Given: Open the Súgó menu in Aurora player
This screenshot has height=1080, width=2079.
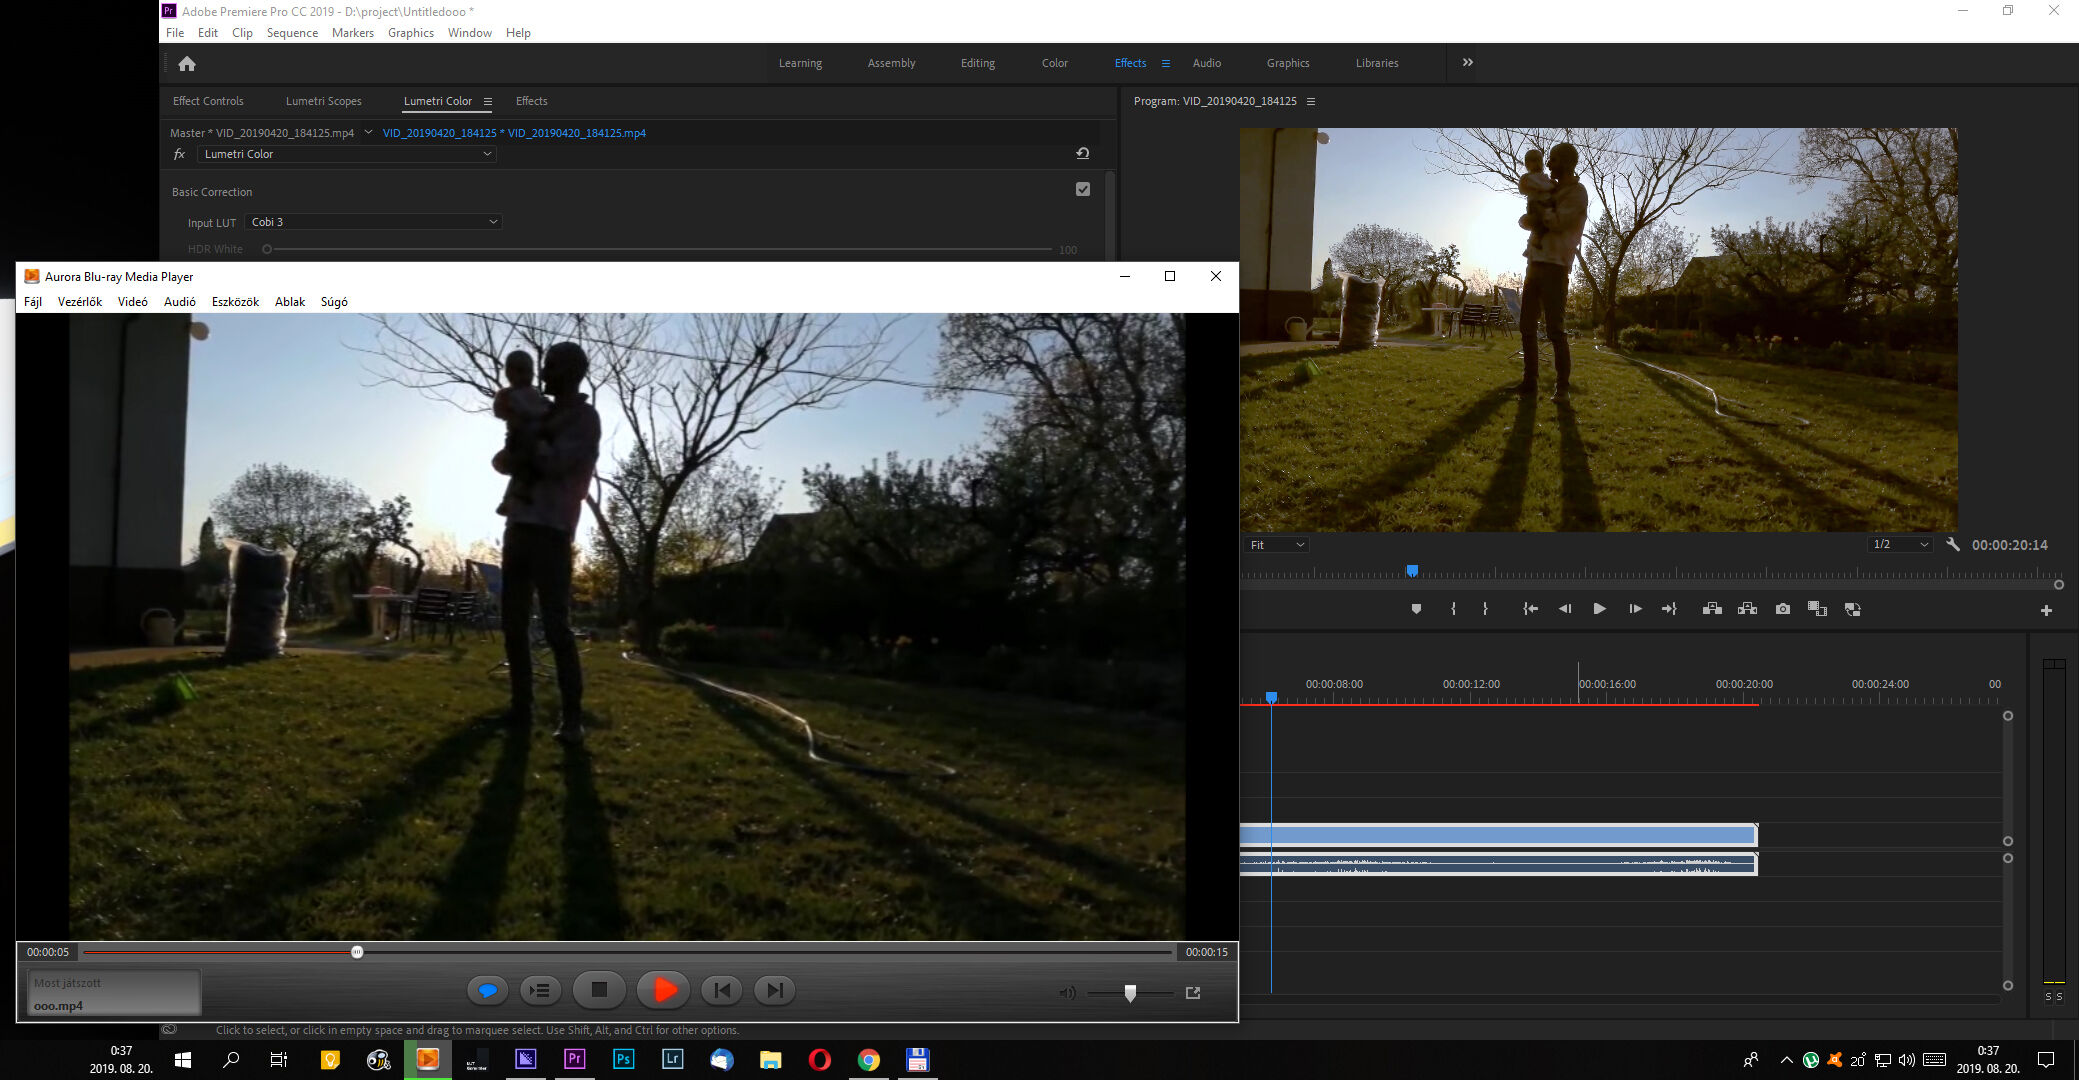Looking at the screenshot, I should pos(334,302).
